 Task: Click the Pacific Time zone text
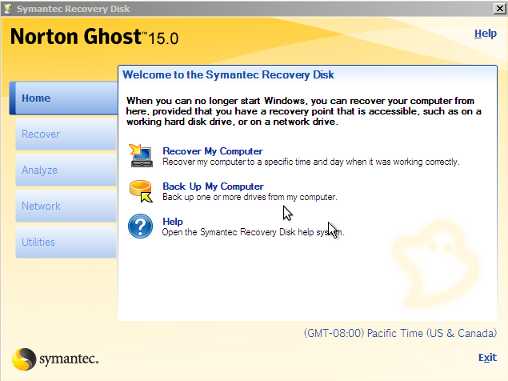pos(400,333)
